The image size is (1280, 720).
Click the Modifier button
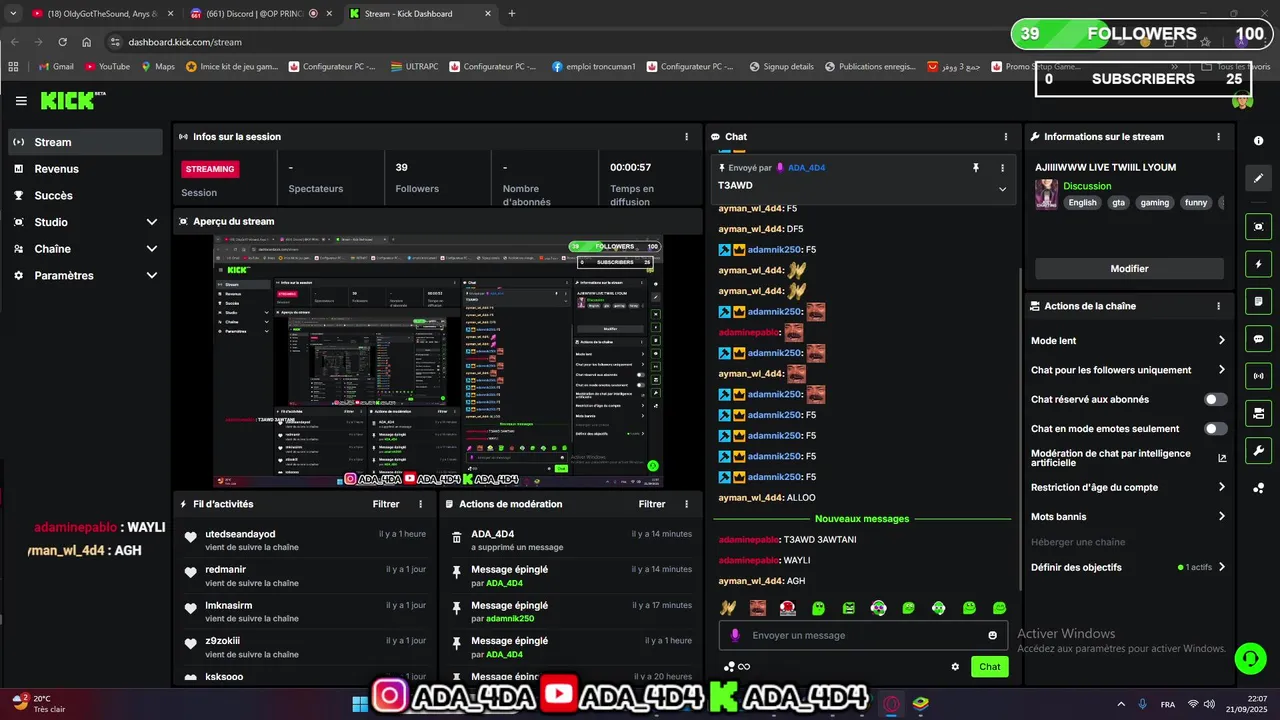[1129, 269]
